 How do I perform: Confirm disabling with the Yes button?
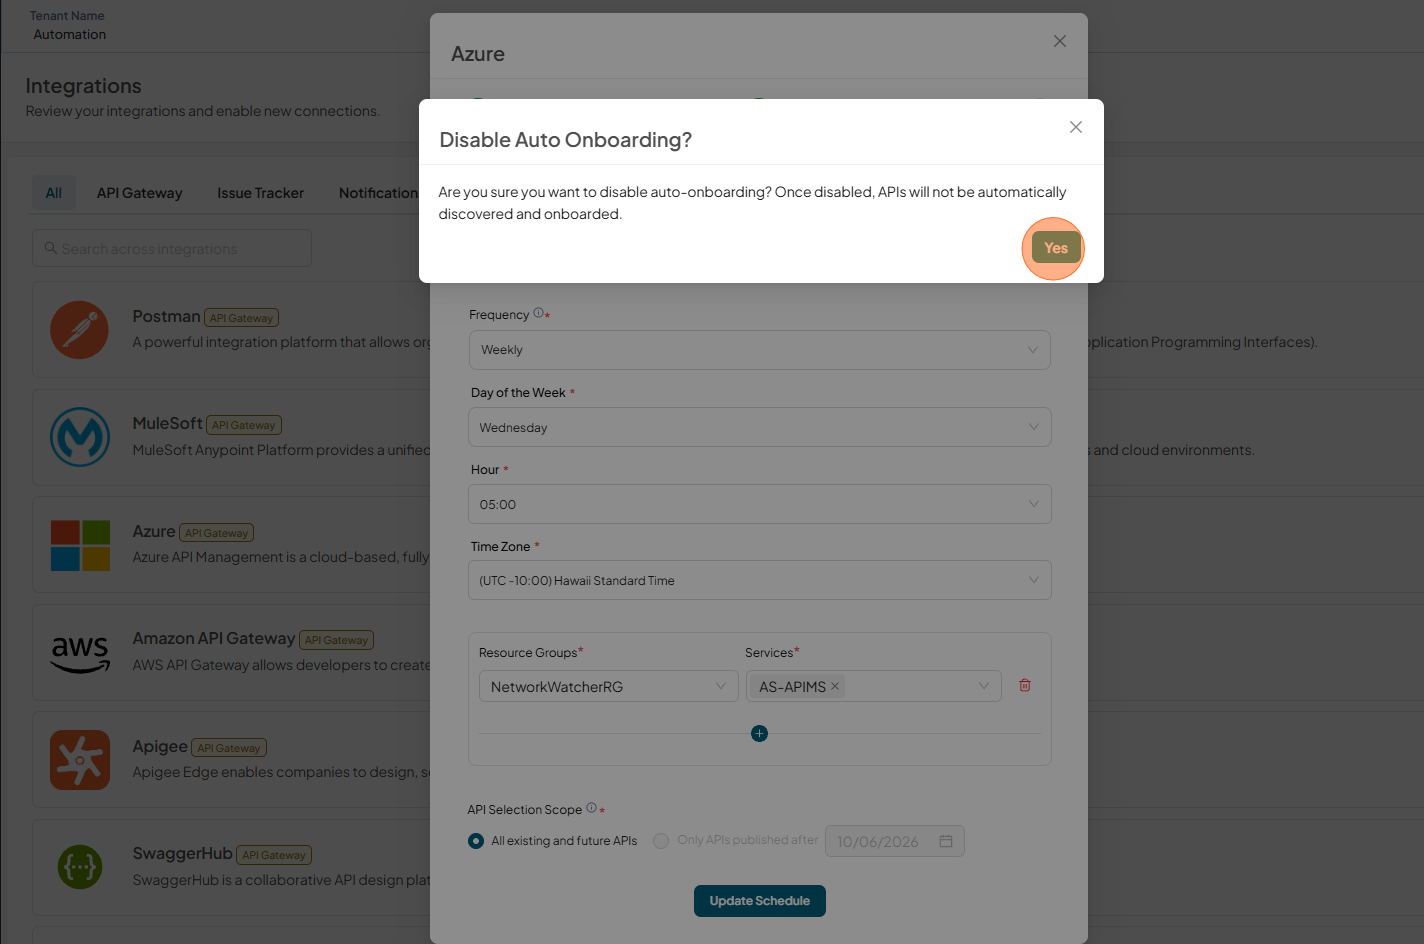(x=1056, y=248)
